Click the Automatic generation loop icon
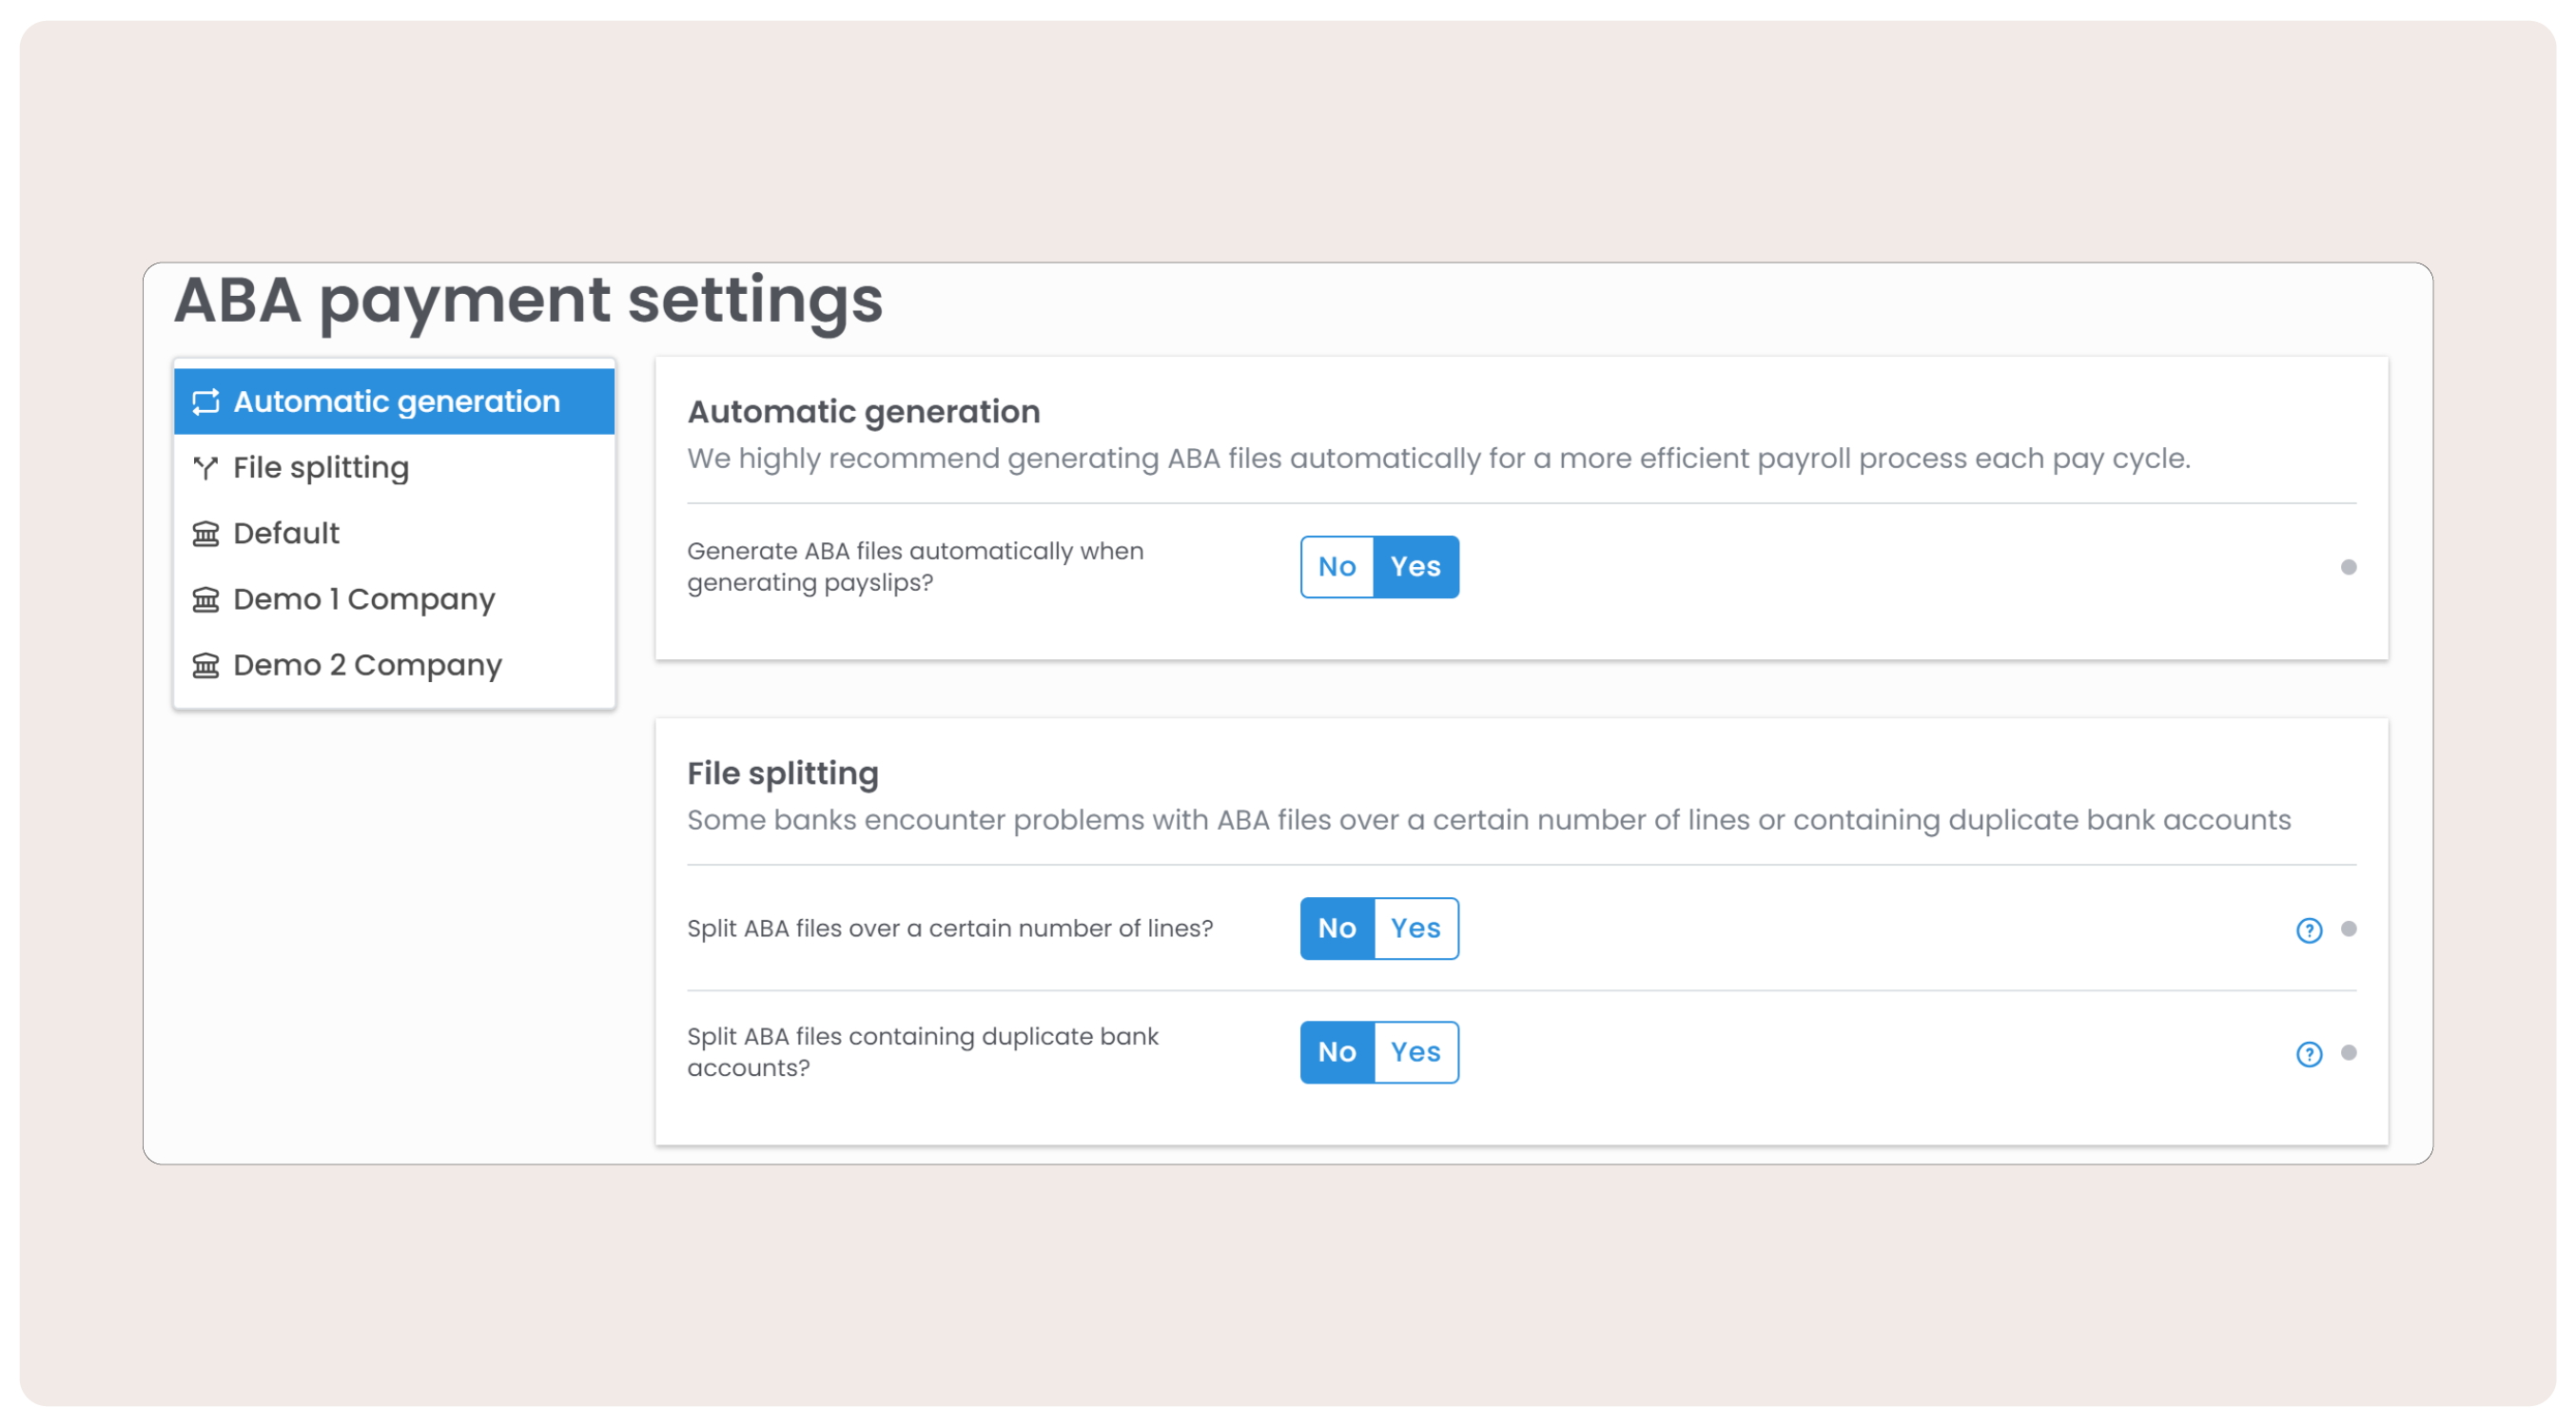This screenshot has height=1427, width=2576. [x=206, y=402]
